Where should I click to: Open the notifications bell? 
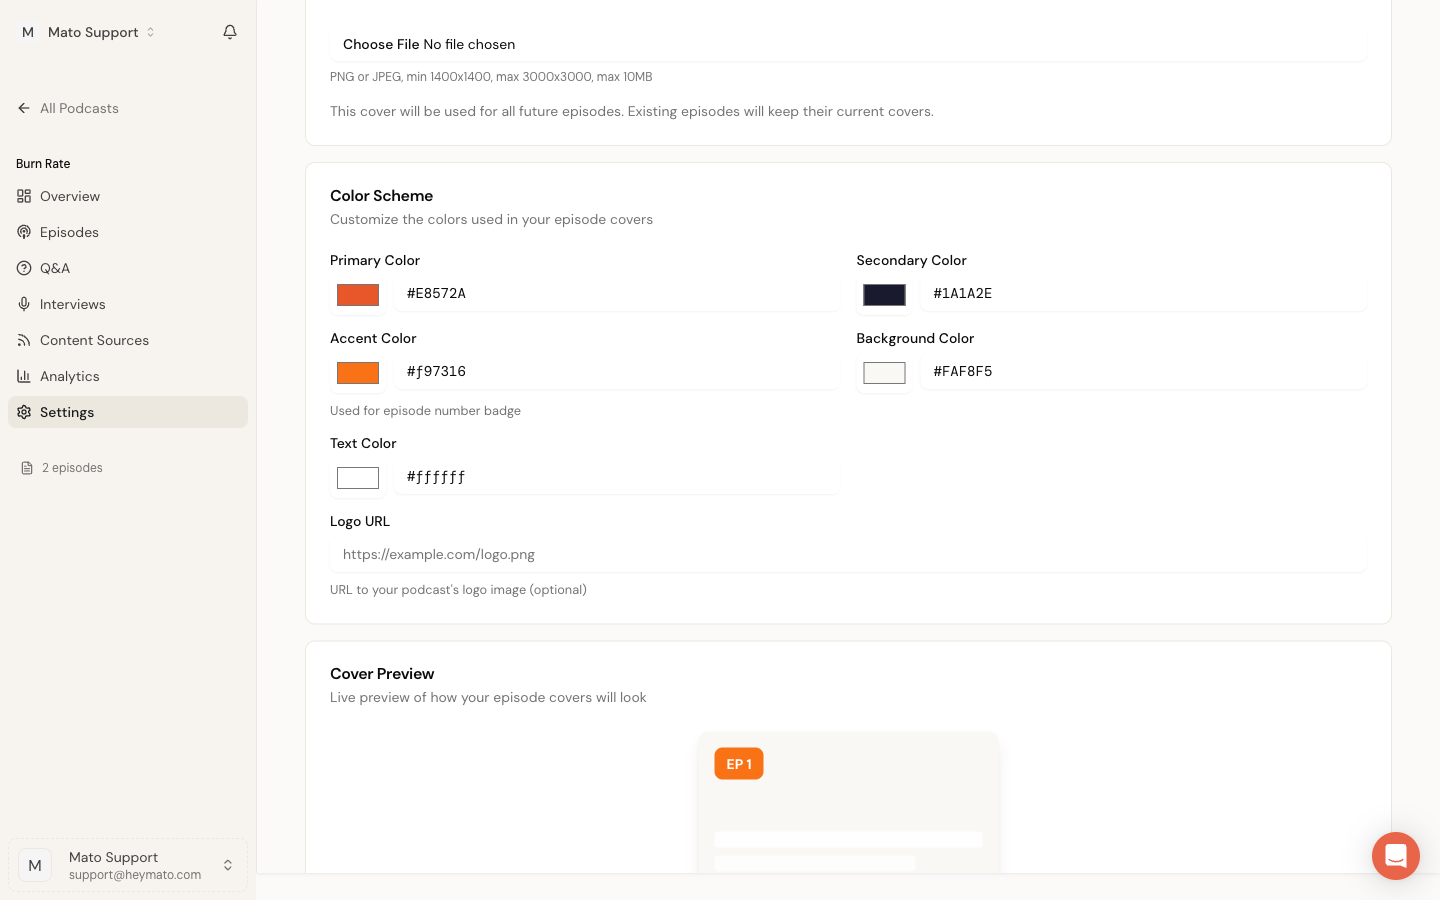[230, 32]
